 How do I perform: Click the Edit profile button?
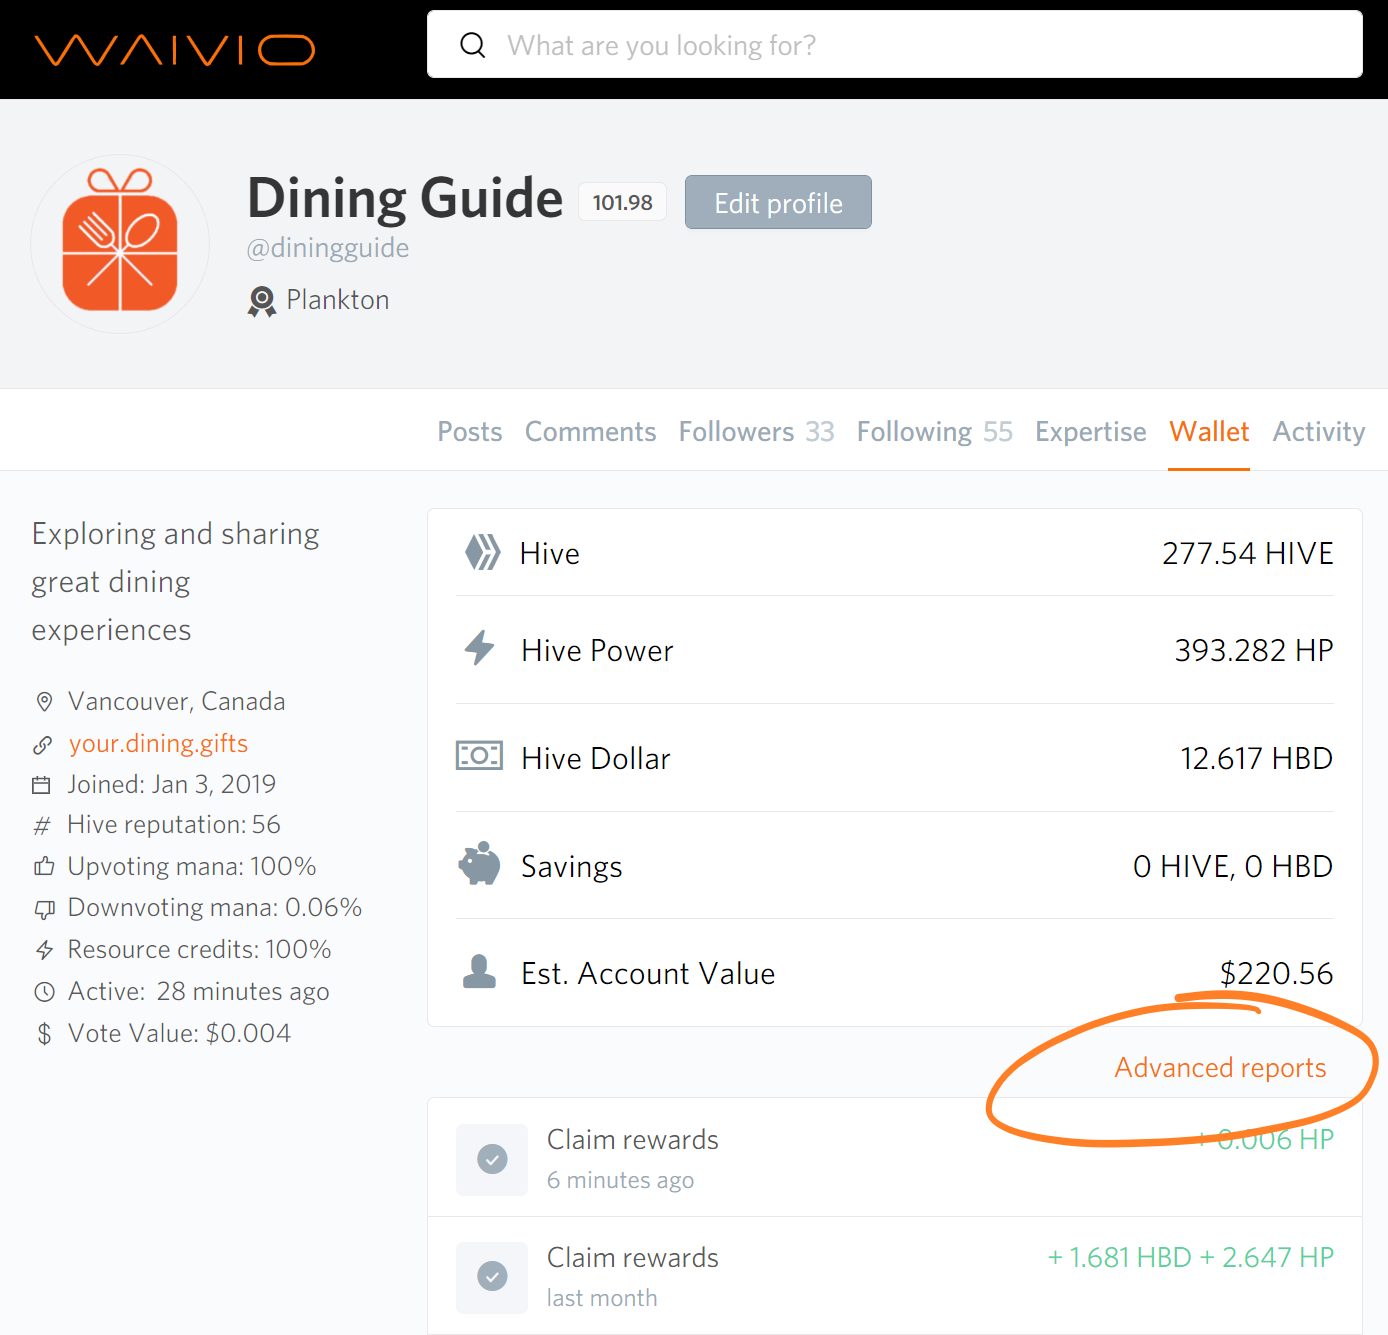click(x=778, y=202)
